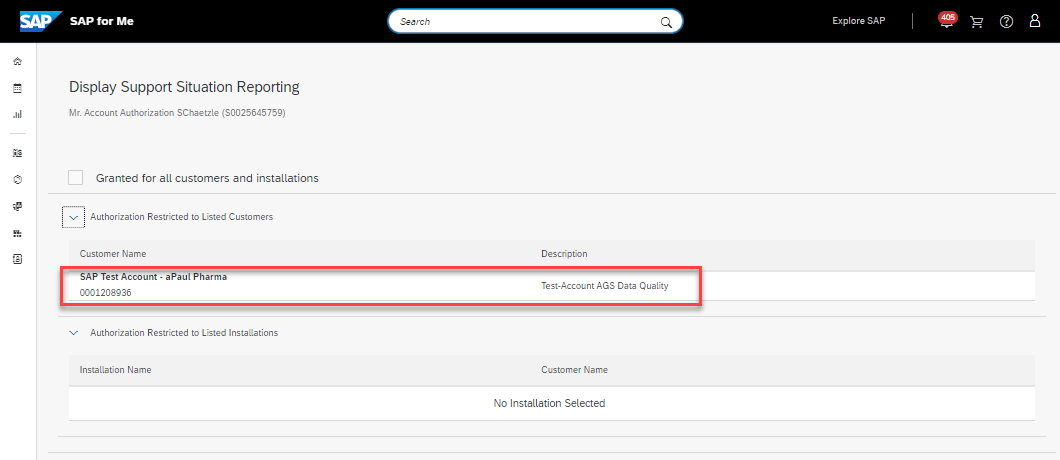Open the bar chart reporting icon
This screenshot has height=460, width=1060.
17,114
